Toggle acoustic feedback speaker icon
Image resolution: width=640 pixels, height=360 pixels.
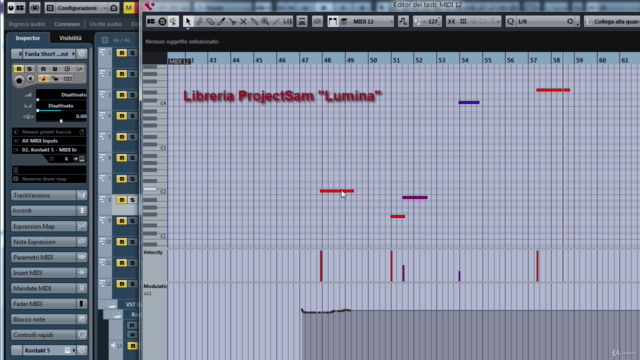[173, 22]
